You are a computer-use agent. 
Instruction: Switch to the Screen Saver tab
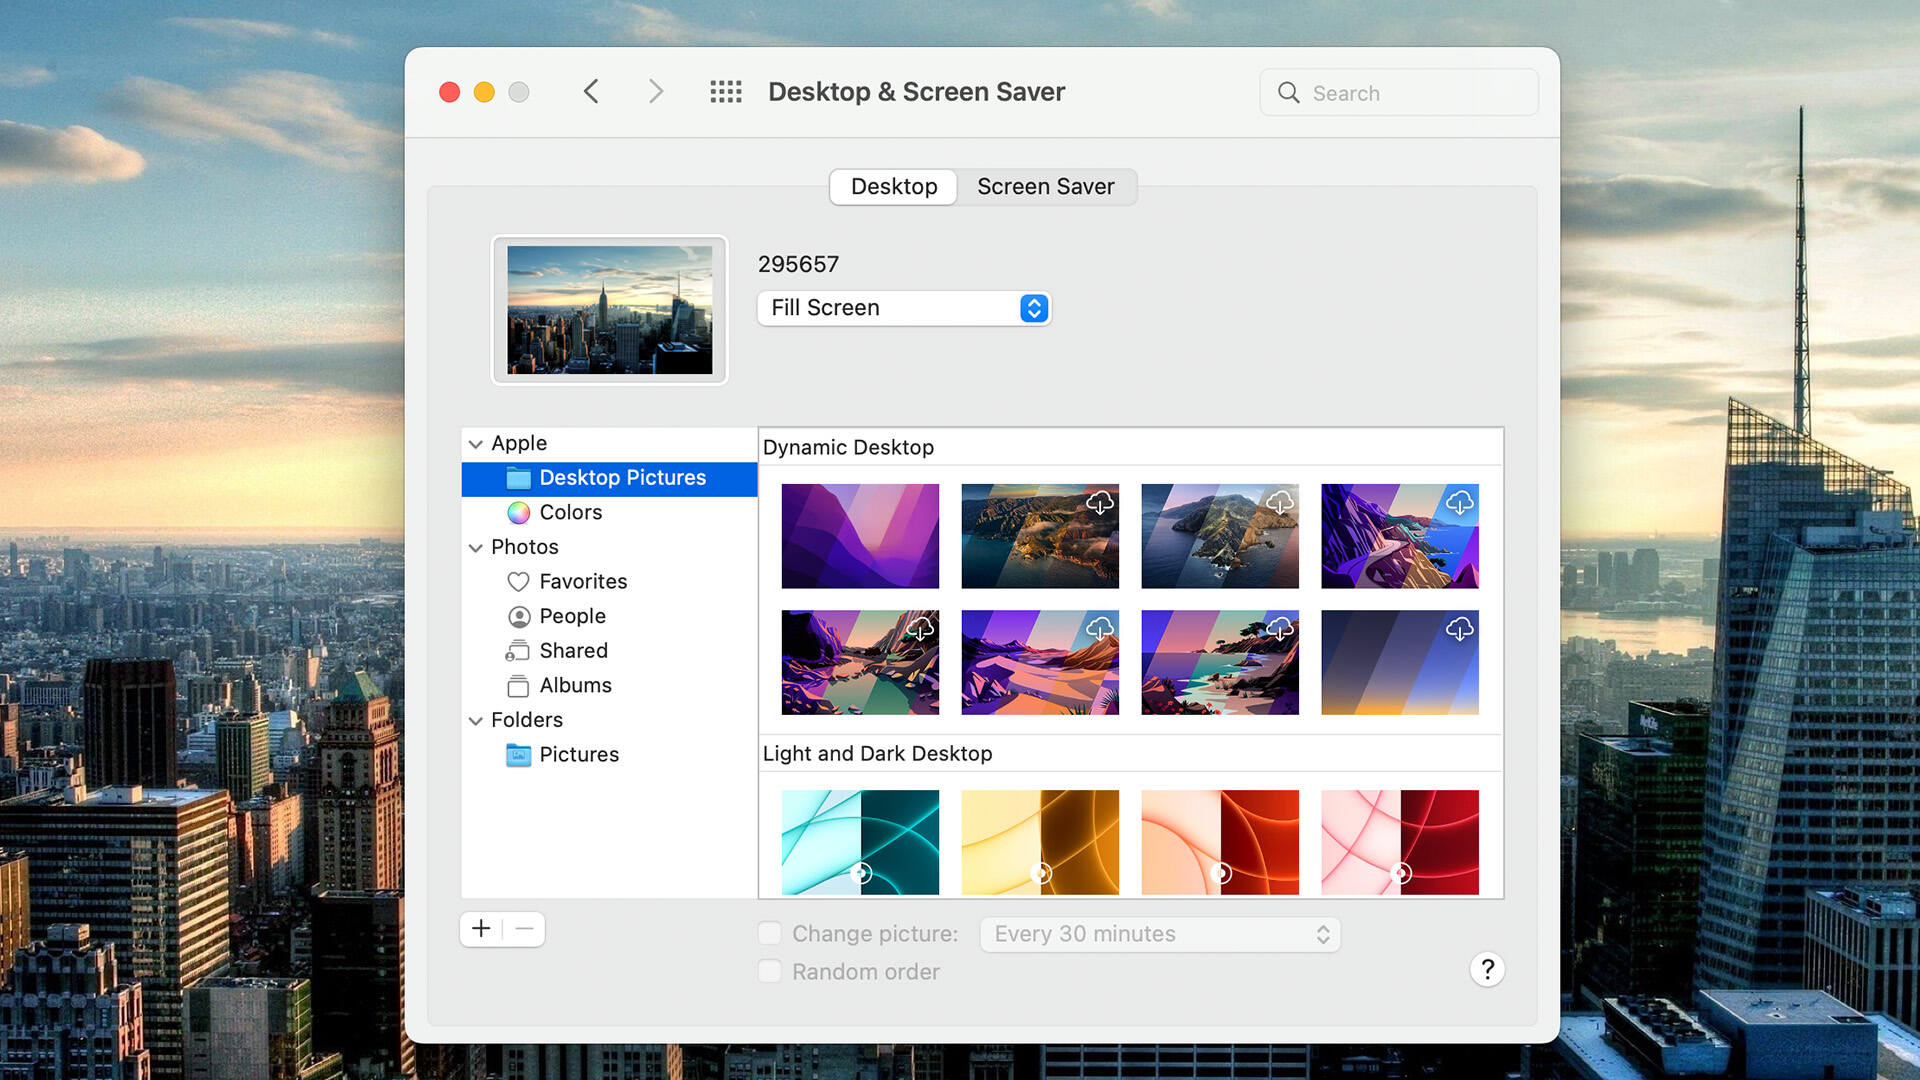pyautogui.click(x=1044, y=185)
